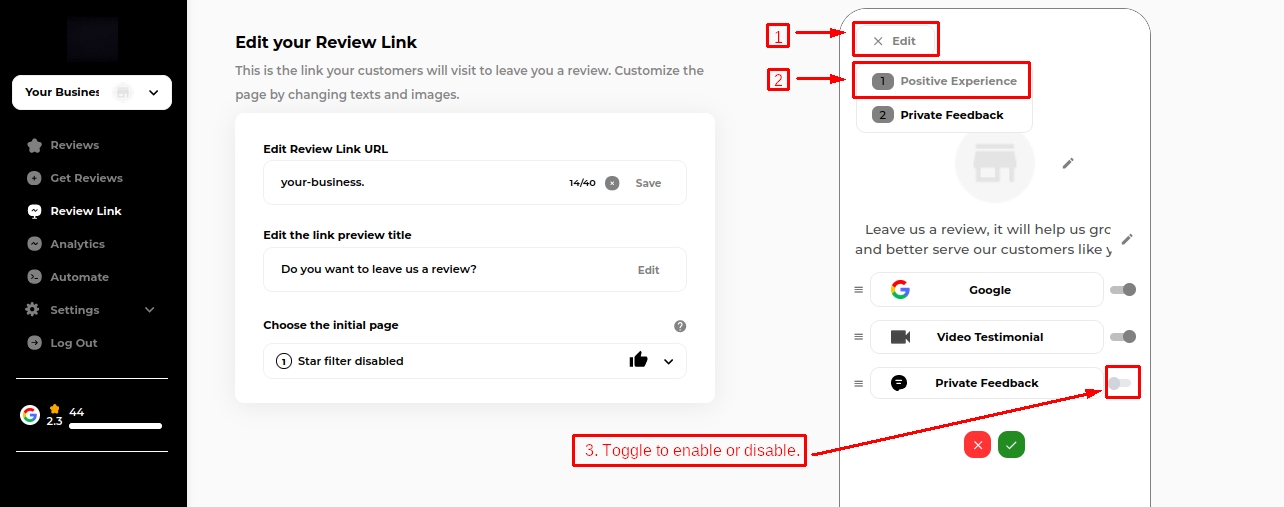Click the pencil icon beside the review message
This screenshot has width=1284, height=507.
pos(1127,239)
